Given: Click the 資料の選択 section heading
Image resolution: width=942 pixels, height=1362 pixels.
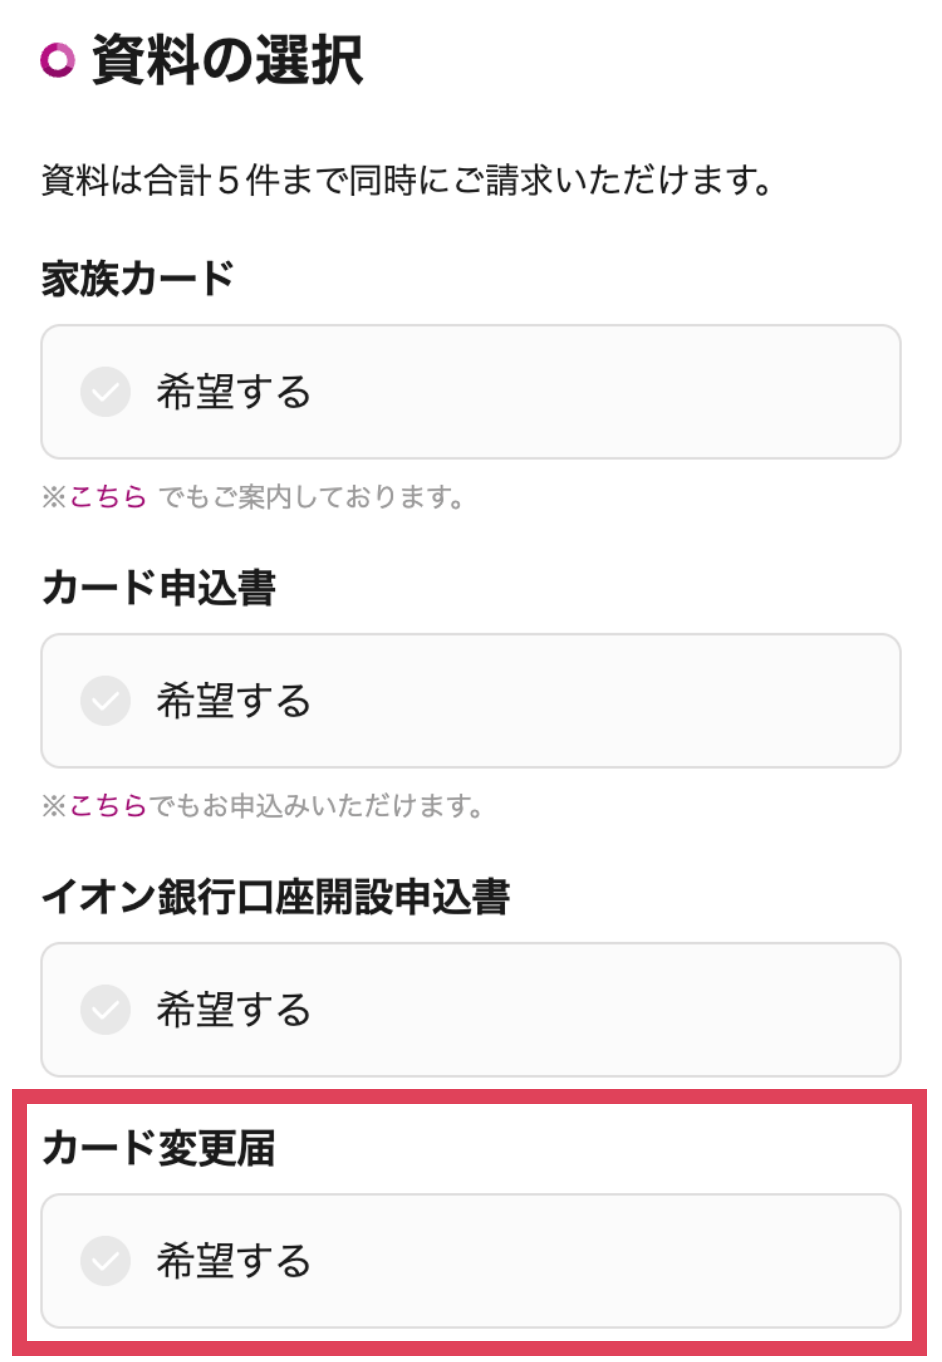Looking at the screenshot, I should (x=227, y=60).
